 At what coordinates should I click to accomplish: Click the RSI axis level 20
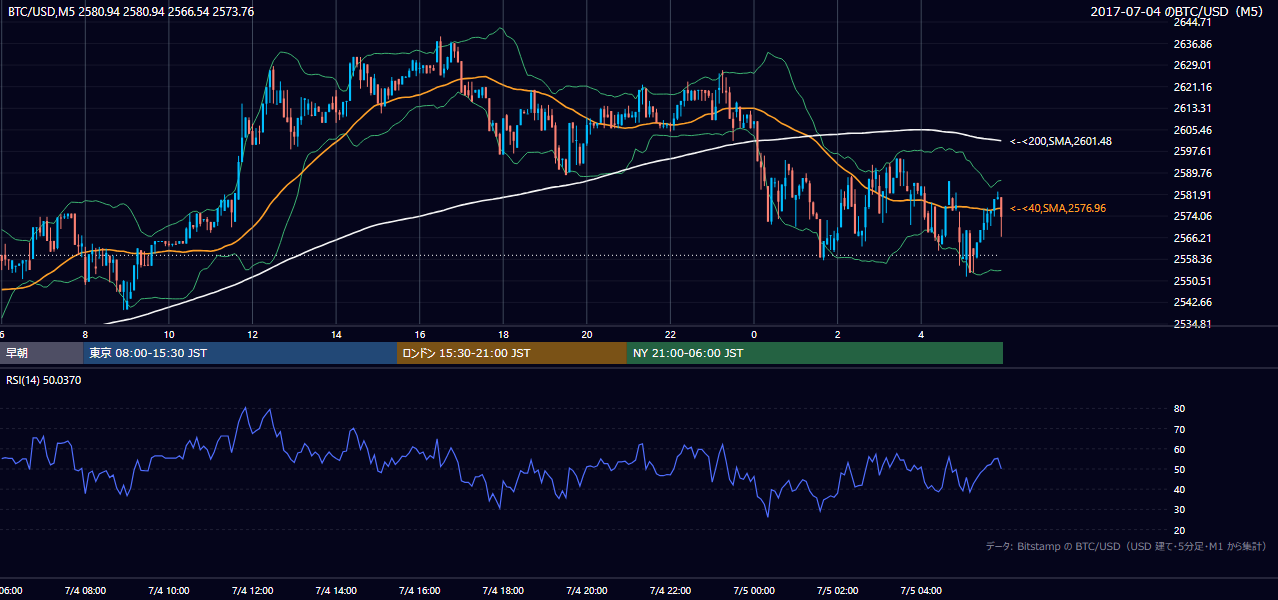pyautogui.click(x=1180, y=530)
